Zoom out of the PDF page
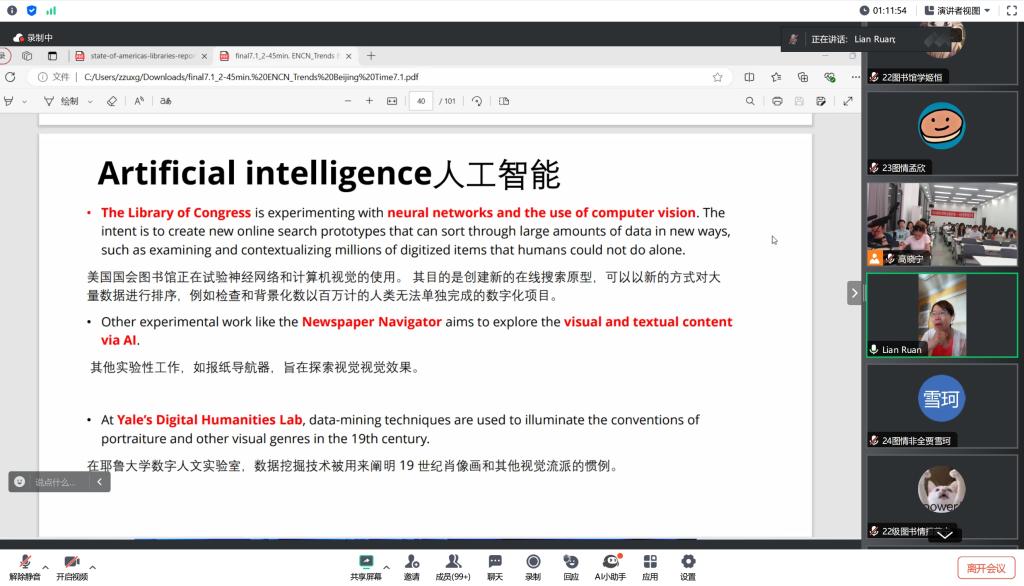Viewport: 1024px width, 586px height. [348, 101]
